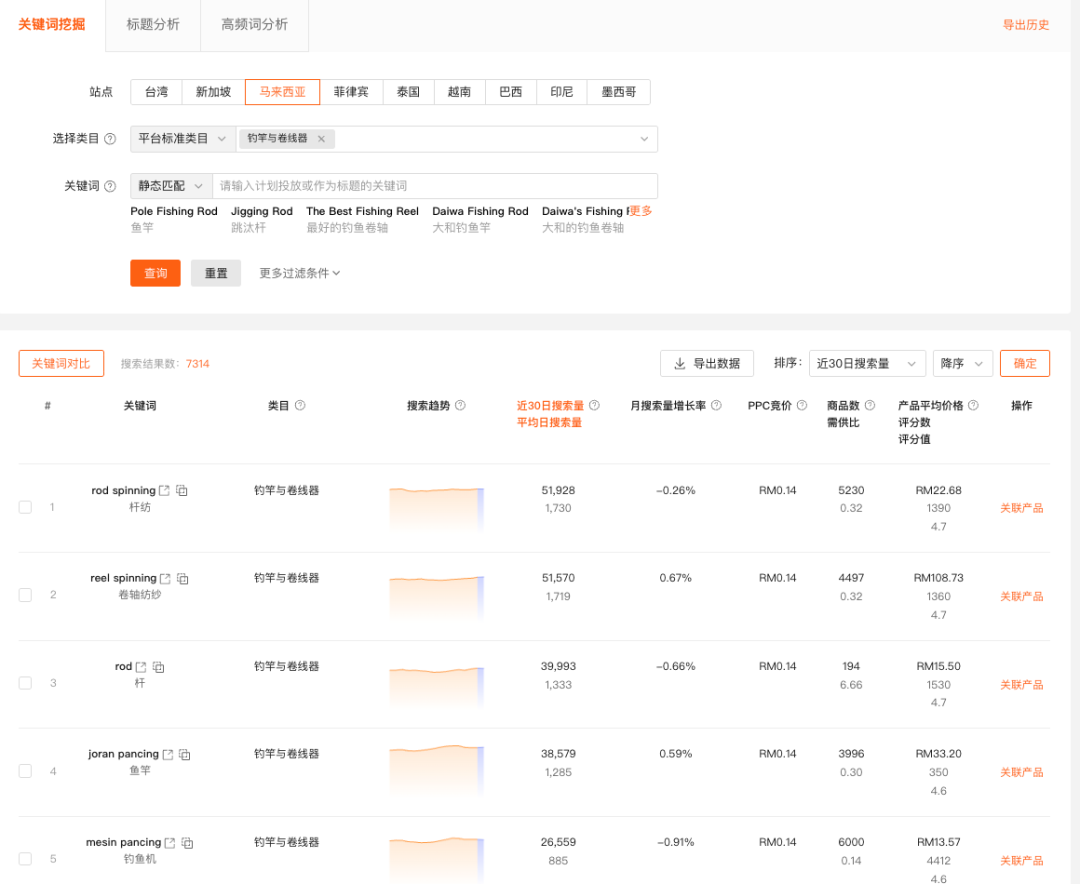Click help icon next to 关键词 label

click(110, 186)
